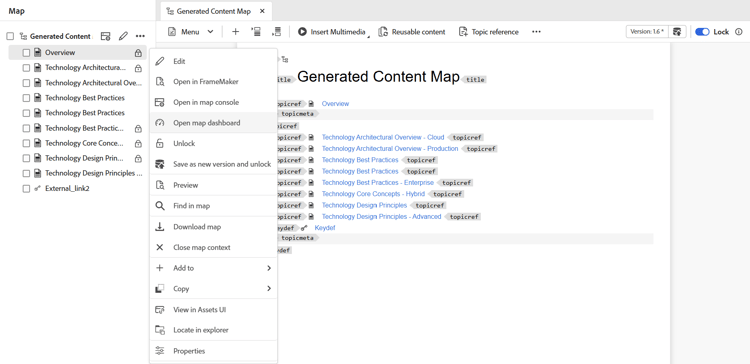Screen dimensions: 750x364
Task: Click the pencil edit icon in Map panel
Action: pos(123,36)
